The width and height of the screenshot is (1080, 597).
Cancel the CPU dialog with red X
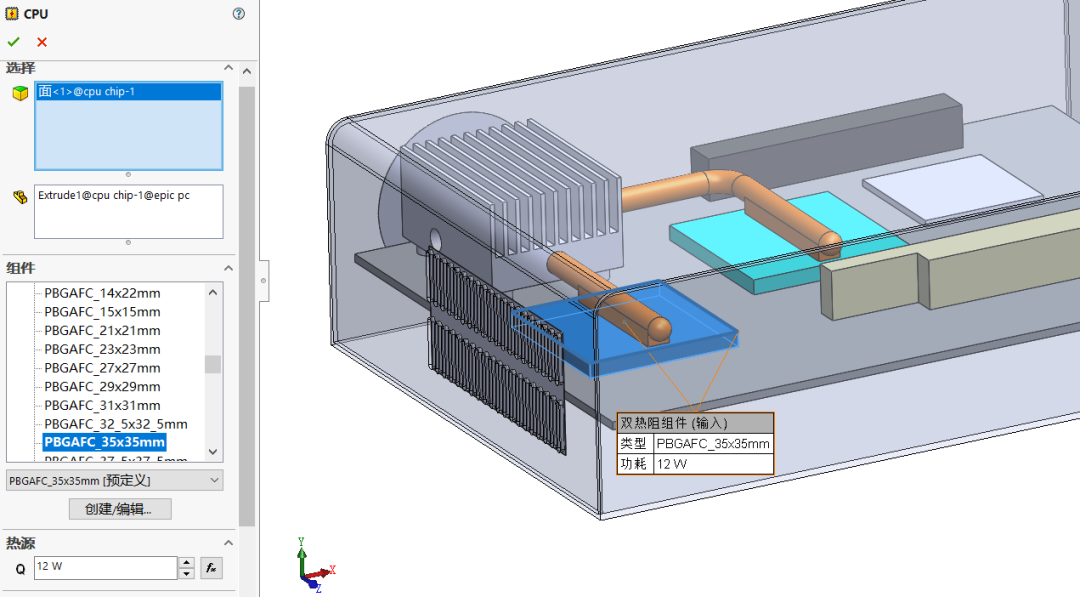point(41,41)
